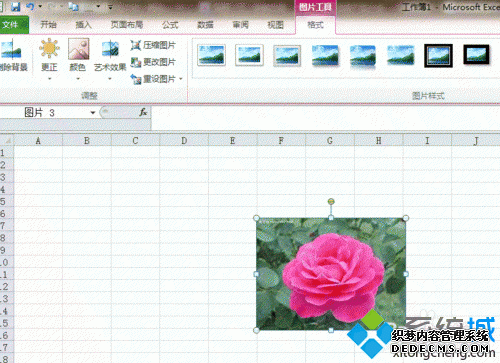
Task: Click the Remove Background (删除背景) icon
Action: coord(11,49)
